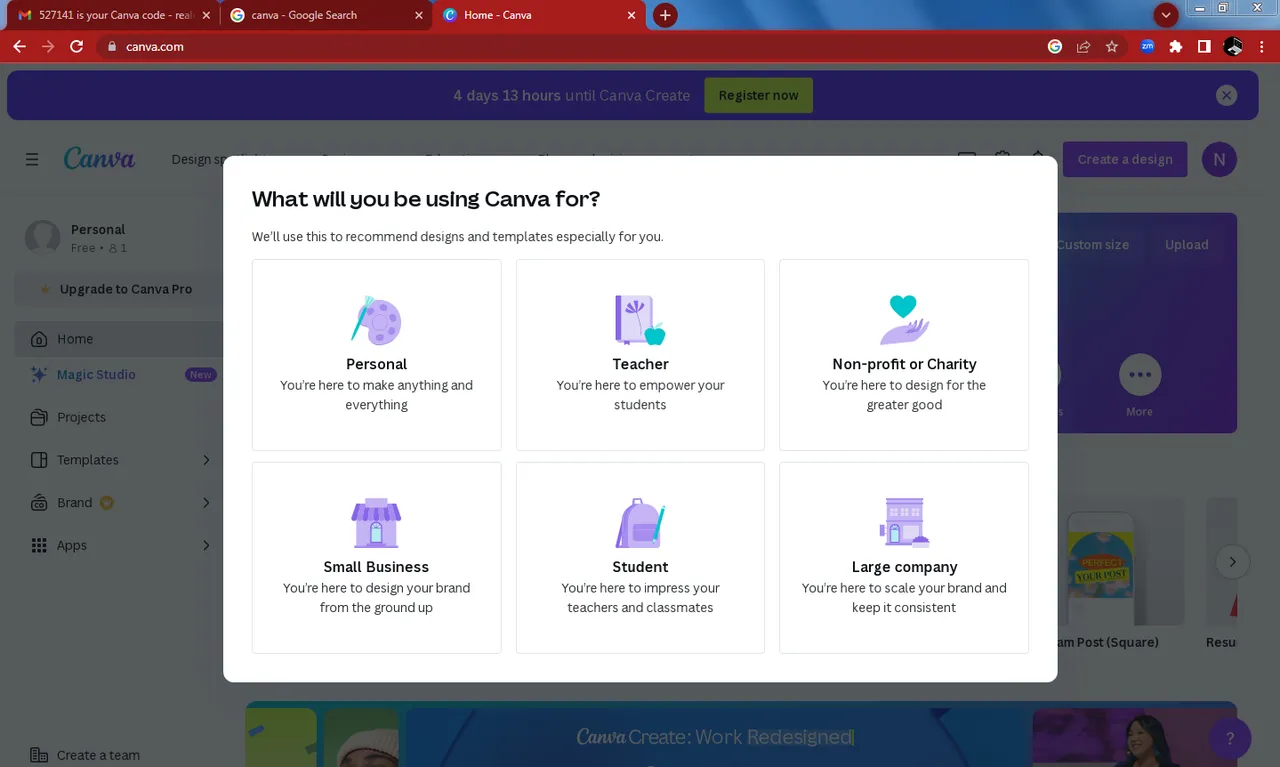The width and height of the screenshot is (1280, 767).
Task: Click browser back arrow
Action: 19,46
